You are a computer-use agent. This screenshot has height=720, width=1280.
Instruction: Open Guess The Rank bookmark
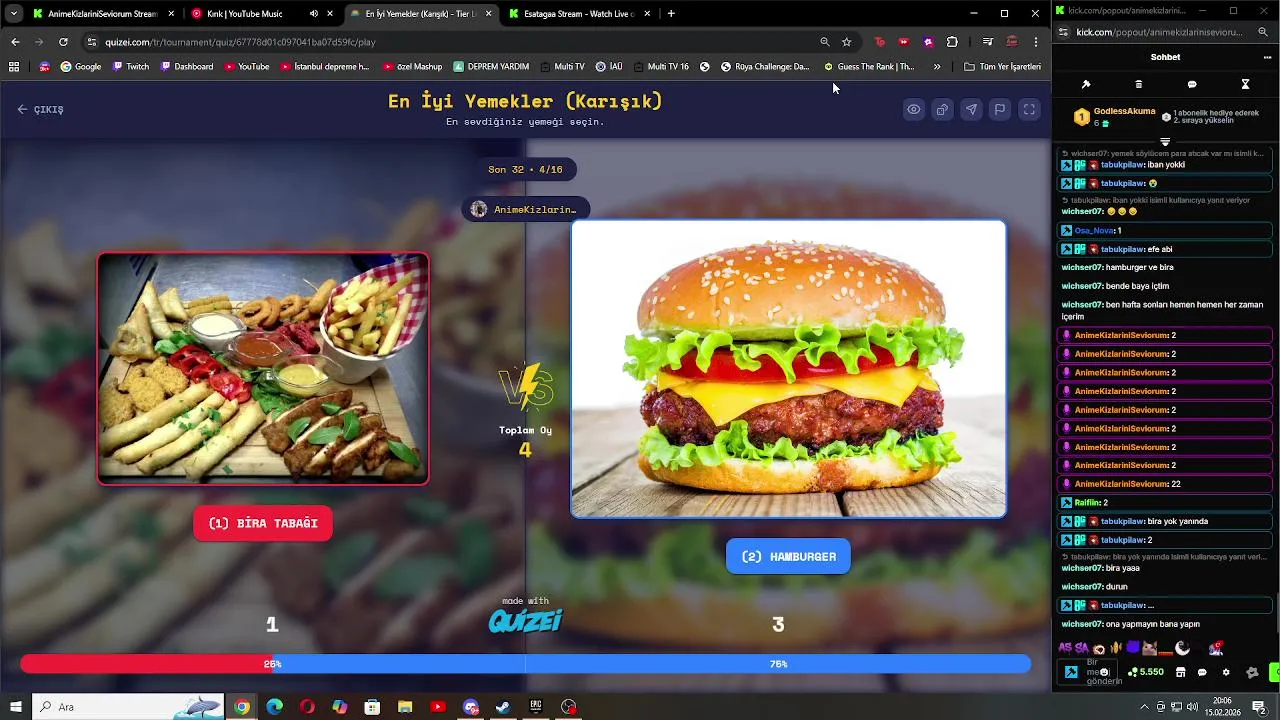tap(868, 67)
